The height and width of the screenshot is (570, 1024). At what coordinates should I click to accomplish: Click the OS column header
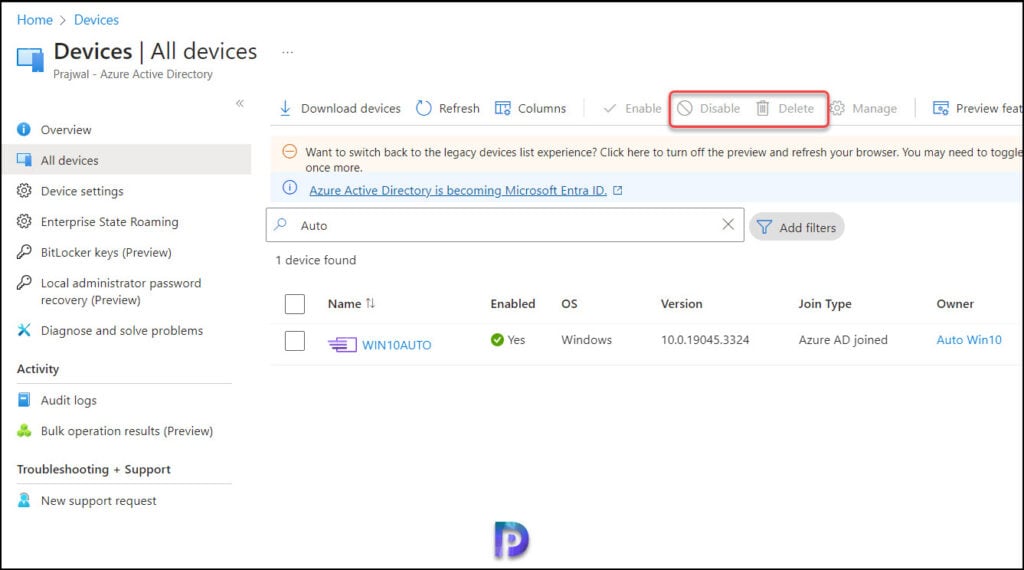[569, 304]
